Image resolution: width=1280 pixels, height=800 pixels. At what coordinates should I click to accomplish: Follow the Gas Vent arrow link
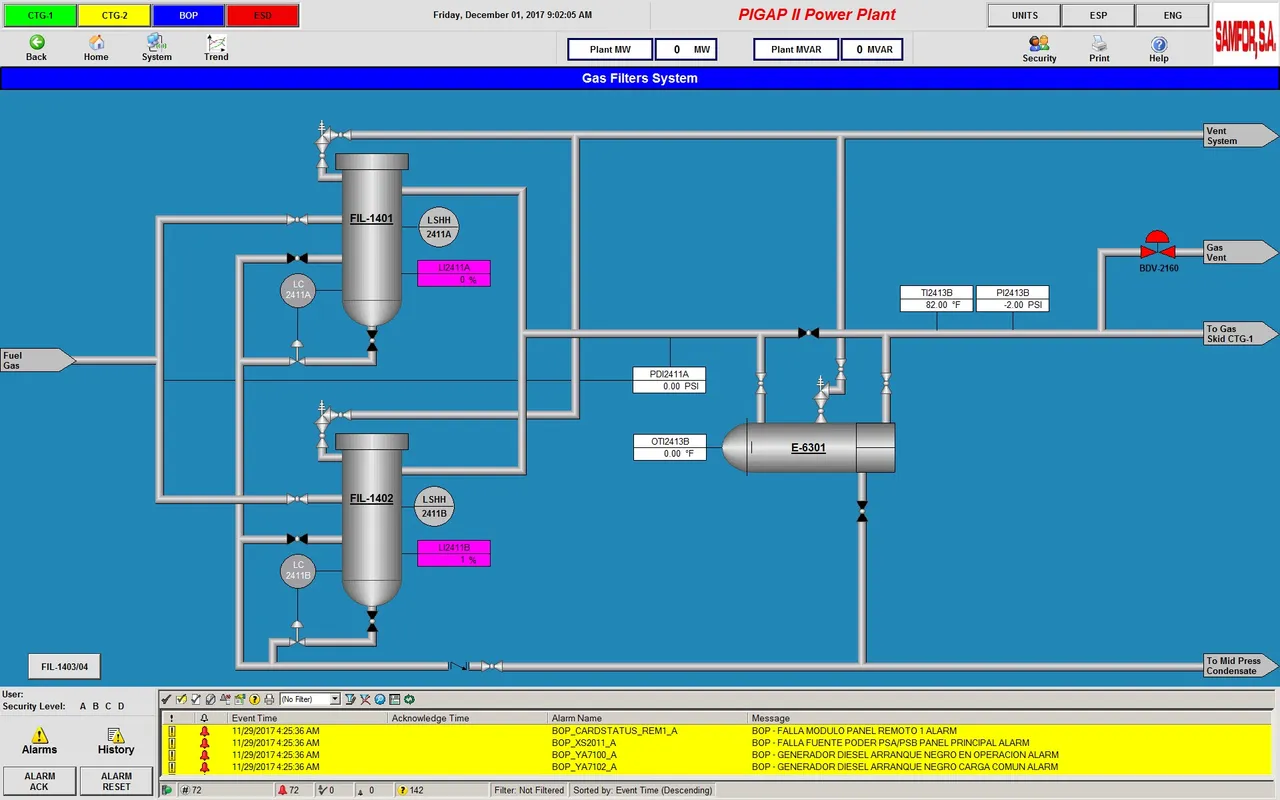tap(1240, 252)
